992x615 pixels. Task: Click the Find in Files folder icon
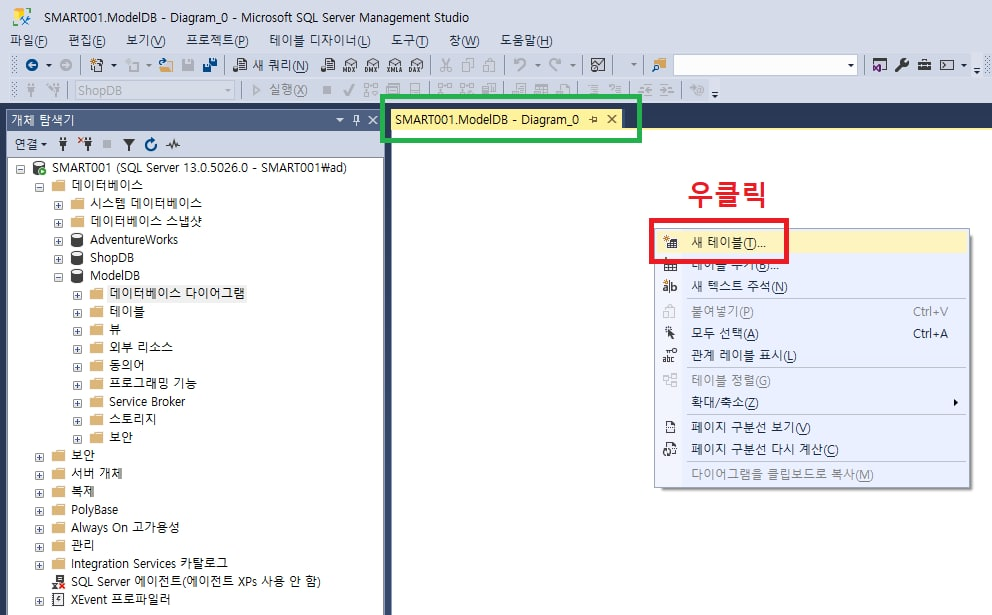(659, 65)
